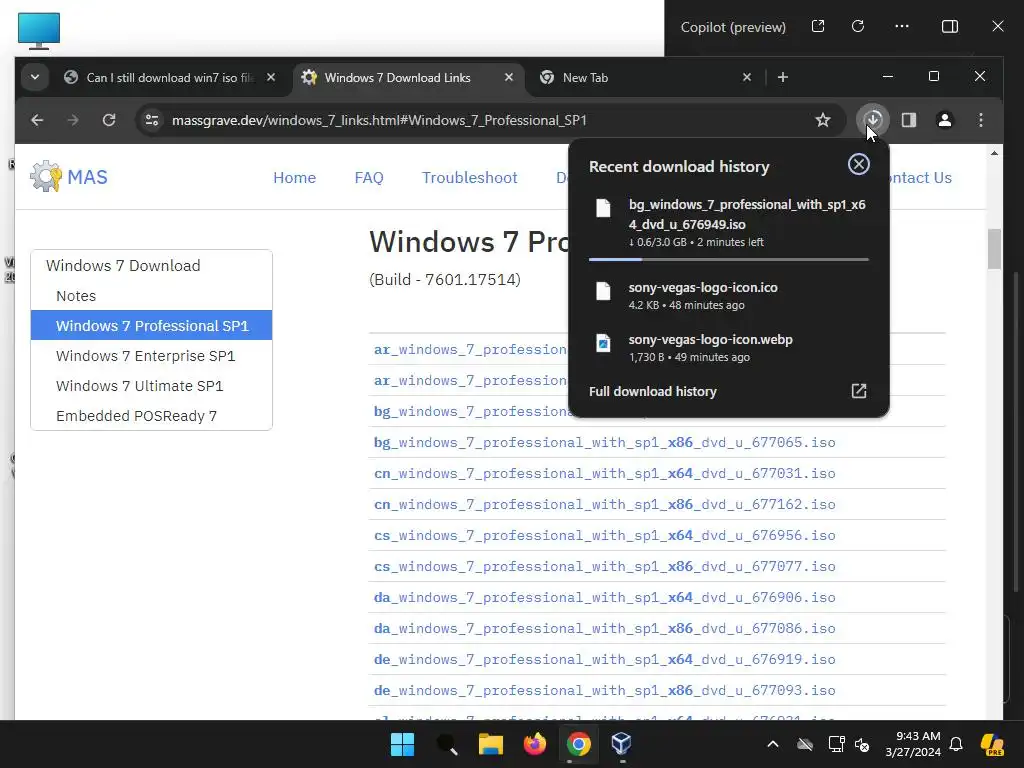This screenshot has width=1024, height=768.
Task: Select Windows 7 Professional SP1 in sidebar
Action: (152, 325)
